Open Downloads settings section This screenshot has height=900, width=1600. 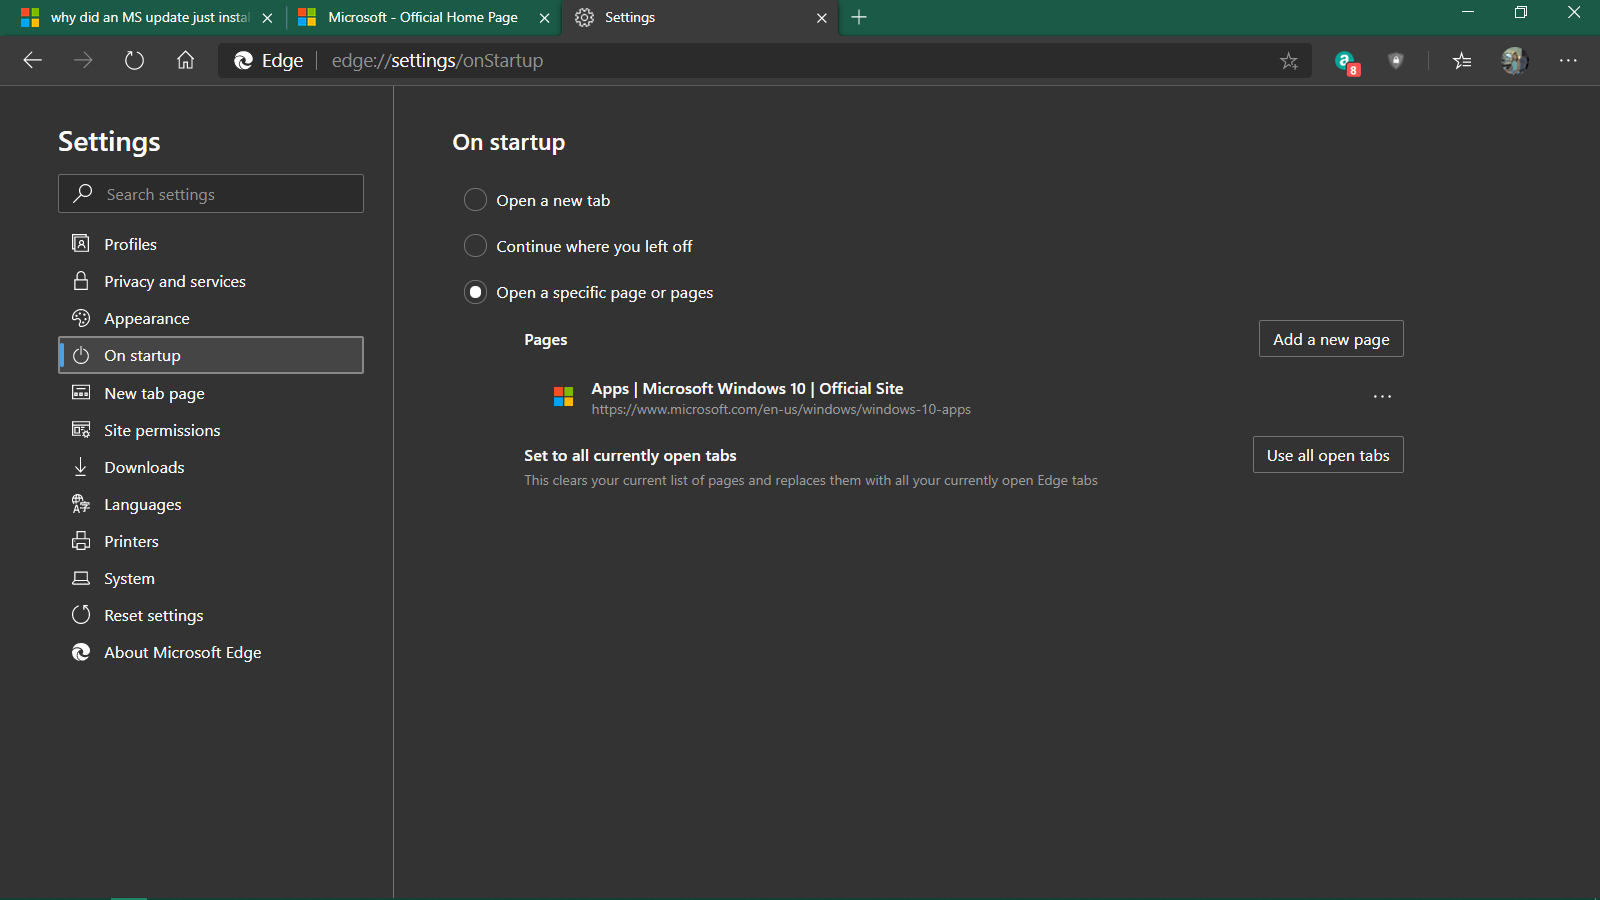(211, 467)
